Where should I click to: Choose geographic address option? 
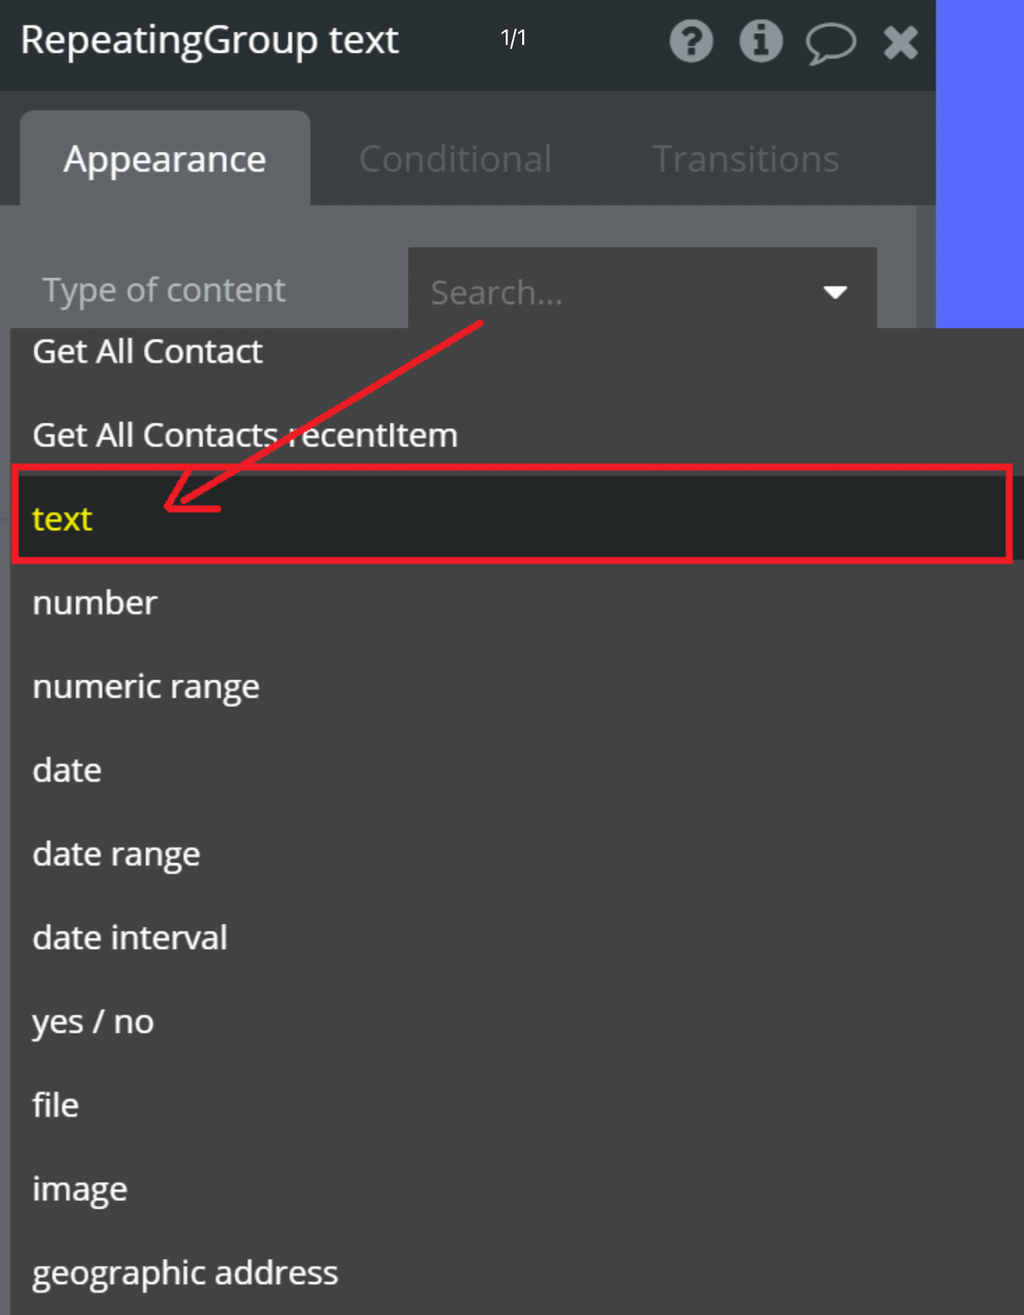click(x=185, y=1273)
